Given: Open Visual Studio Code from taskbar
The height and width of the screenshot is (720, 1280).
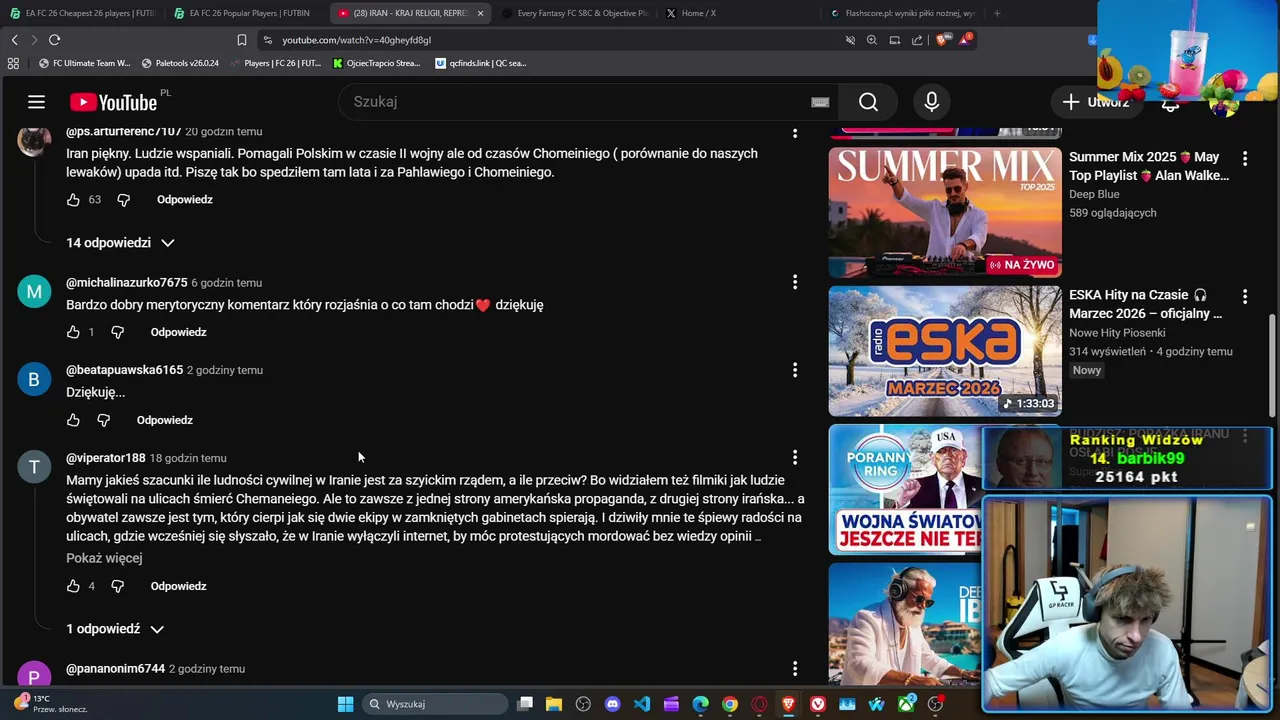Looking at the screenshot, I should coord(642,704).
